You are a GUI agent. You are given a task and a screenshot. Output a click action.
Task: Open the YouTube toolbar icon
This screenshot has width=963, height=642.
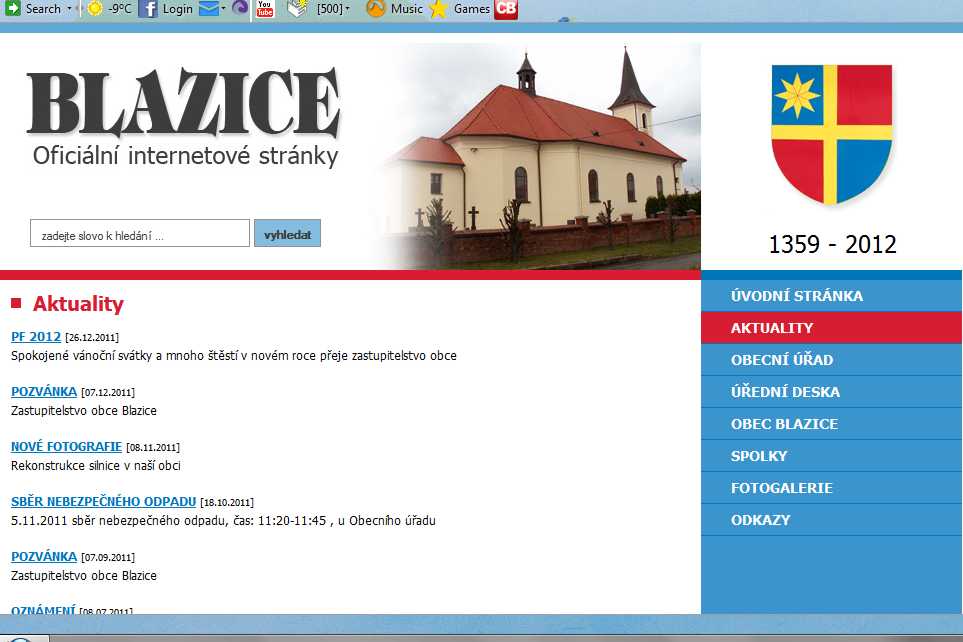pos(265,8)
